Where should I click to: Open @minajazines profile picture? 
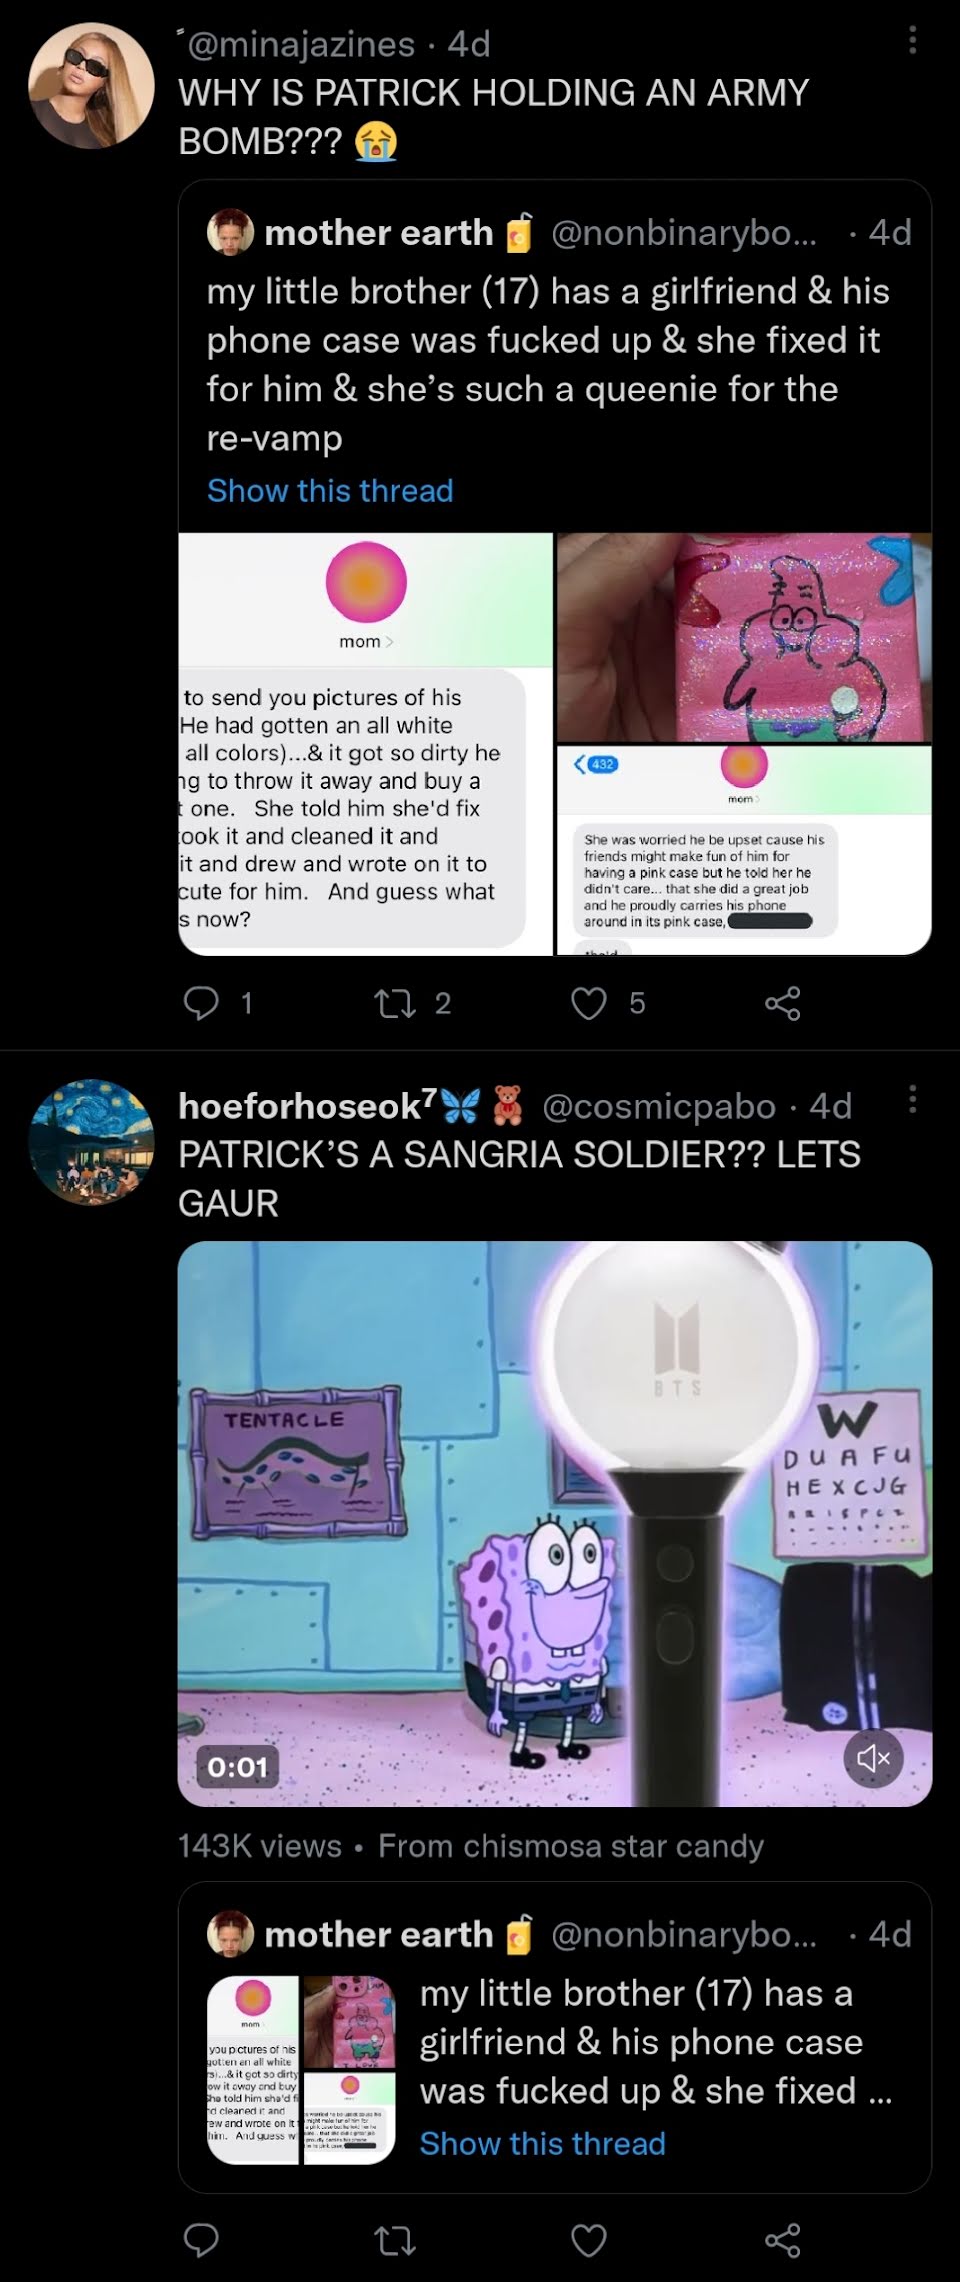pyautogui.click(x=91, y=86)
